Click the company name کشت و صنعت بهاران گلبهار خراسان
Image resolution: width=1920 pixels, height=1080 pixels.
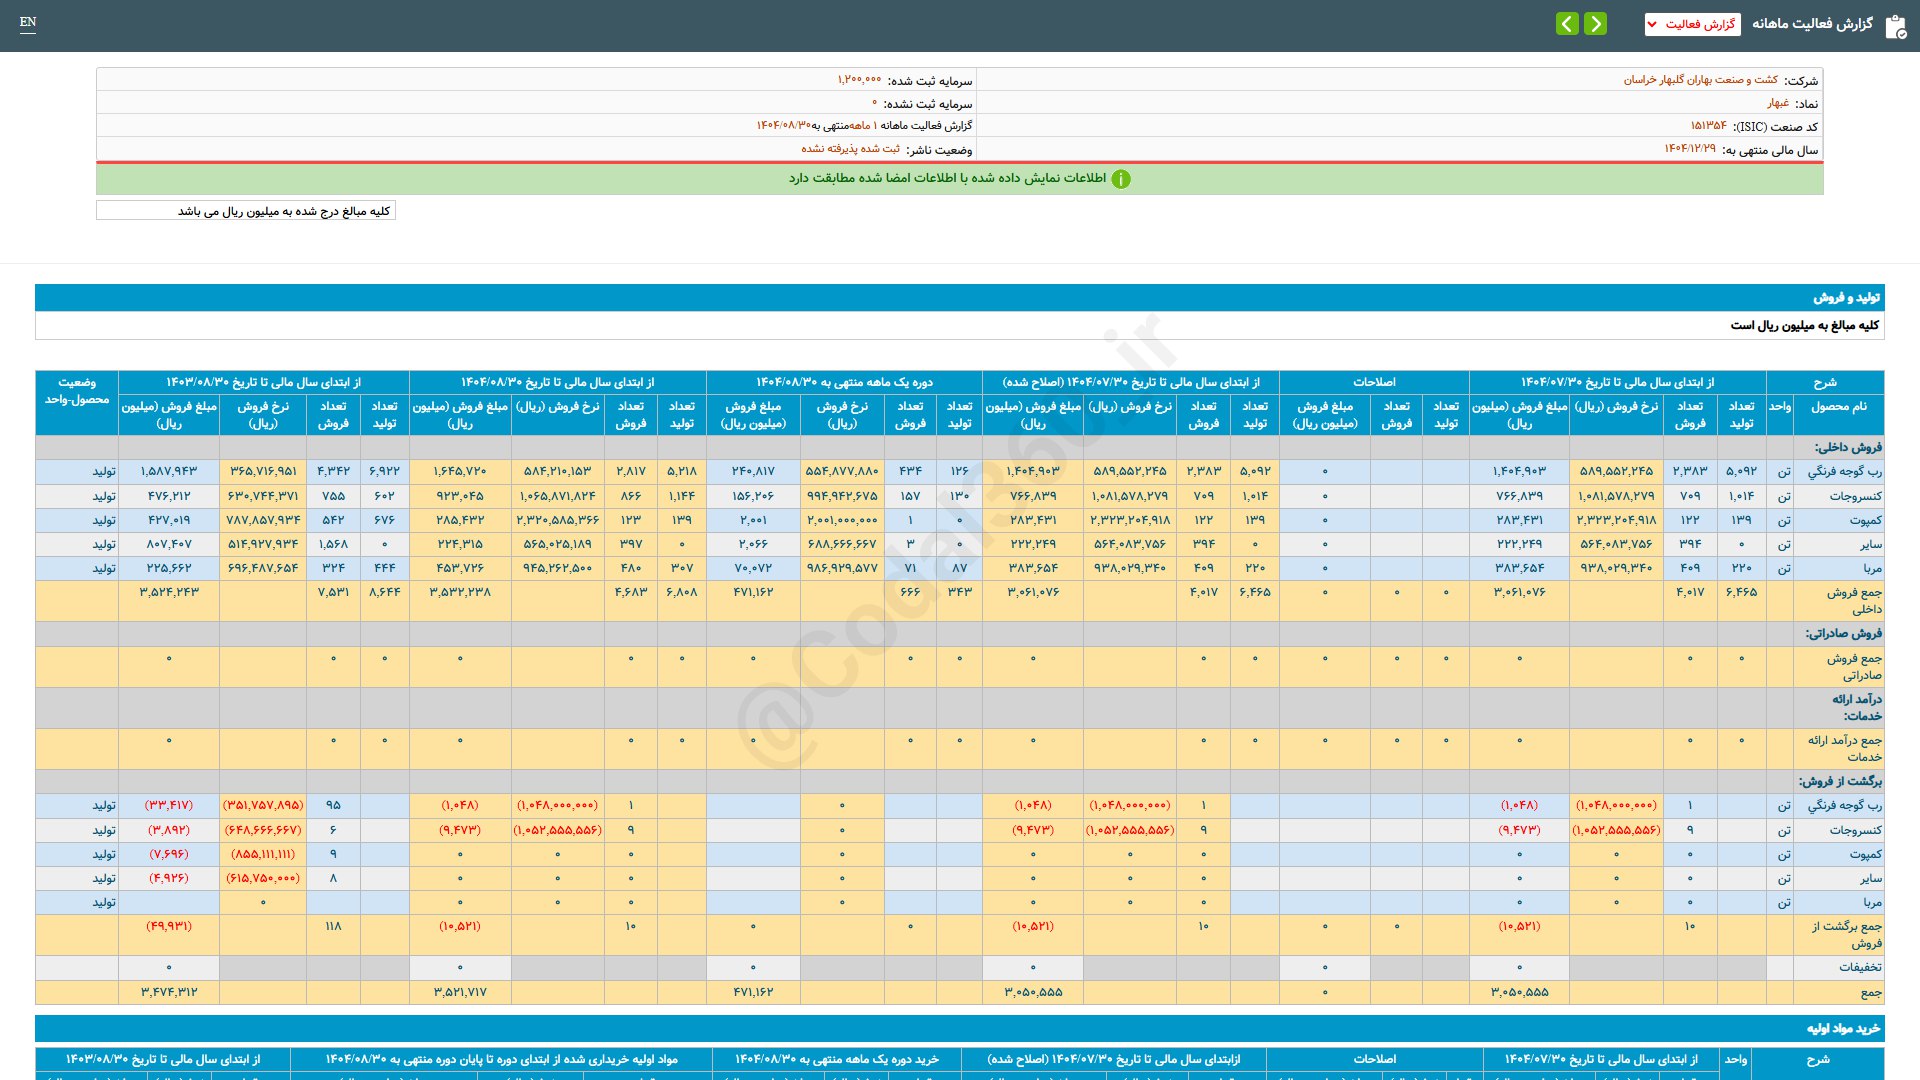(1700, 80)
